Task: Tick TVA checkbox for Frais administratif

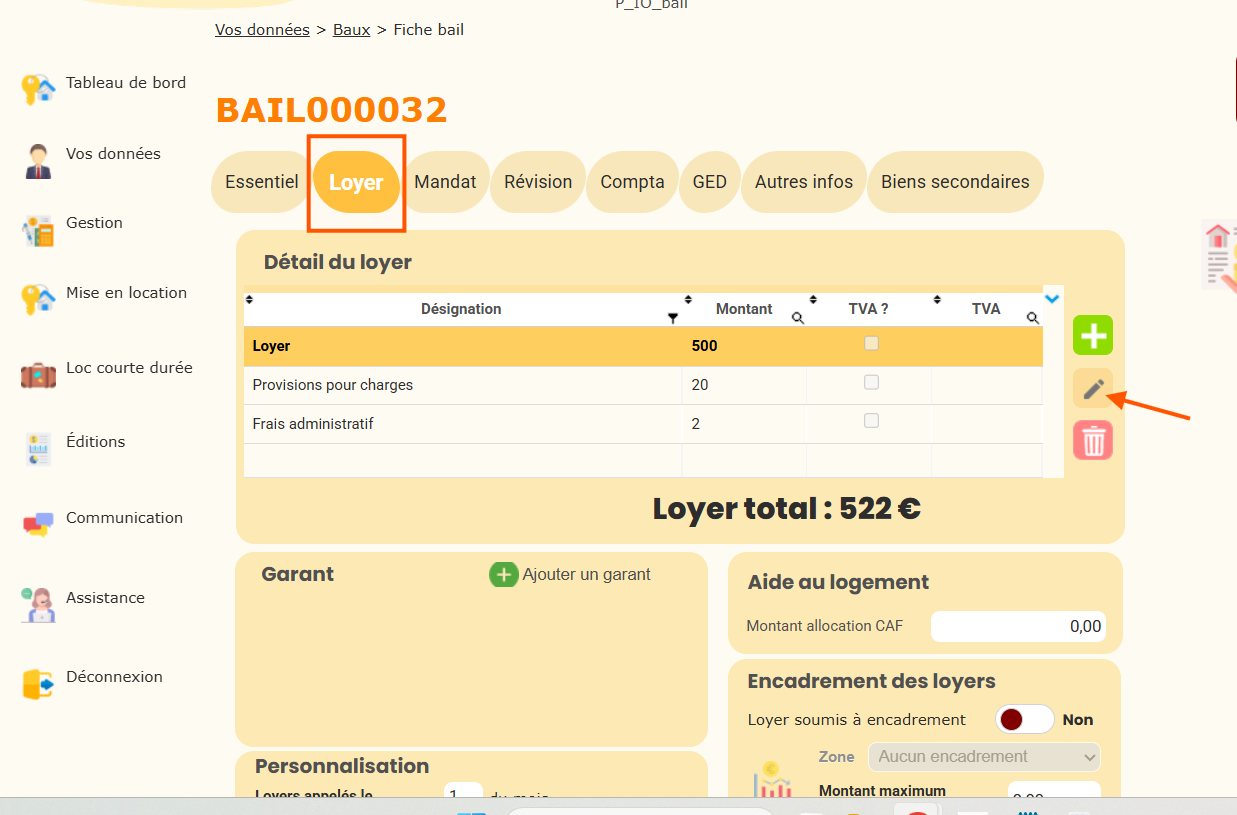Action: coord(871,421)
